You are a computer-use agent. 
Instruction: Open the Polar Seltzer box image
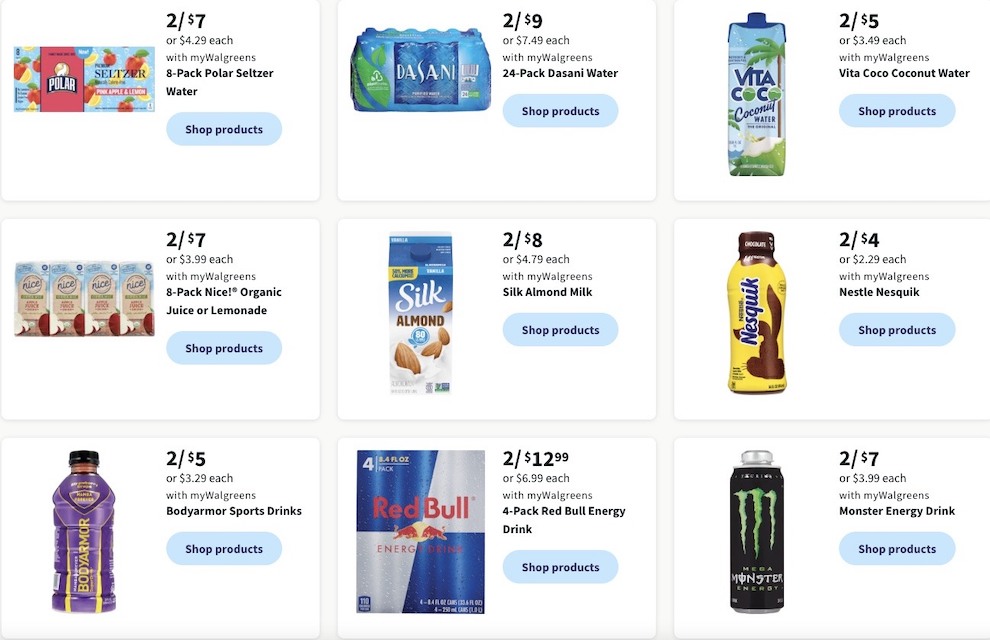[x=84, y=79]
